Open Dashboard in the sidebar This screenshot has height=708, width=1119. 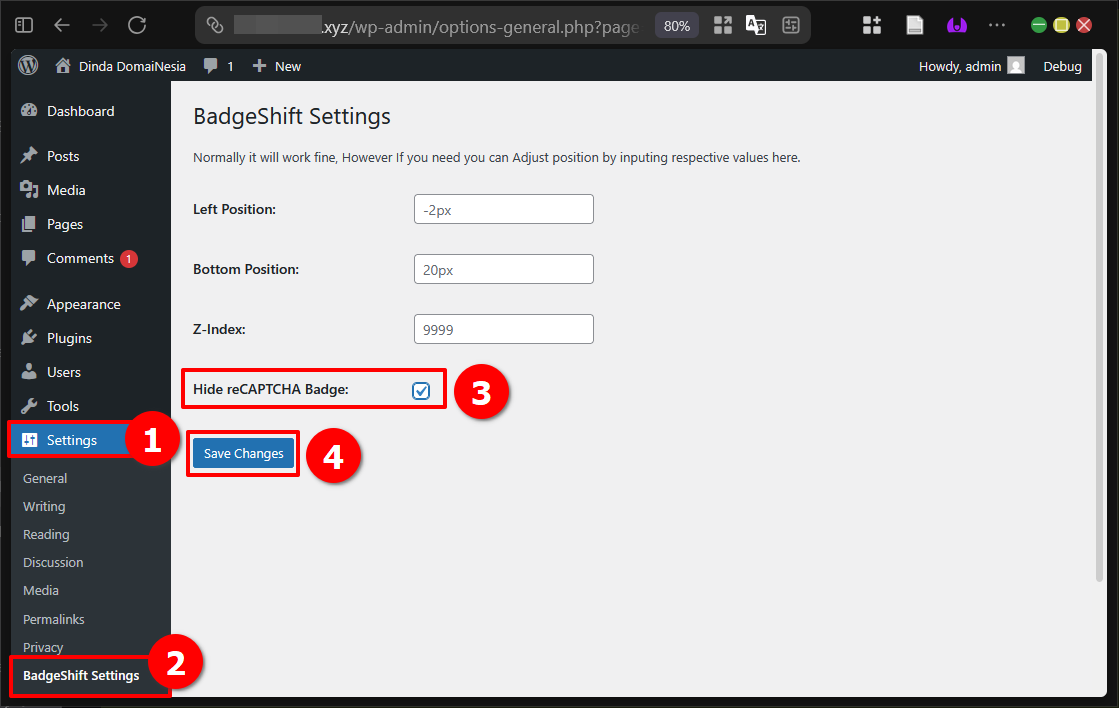point(80,111)
